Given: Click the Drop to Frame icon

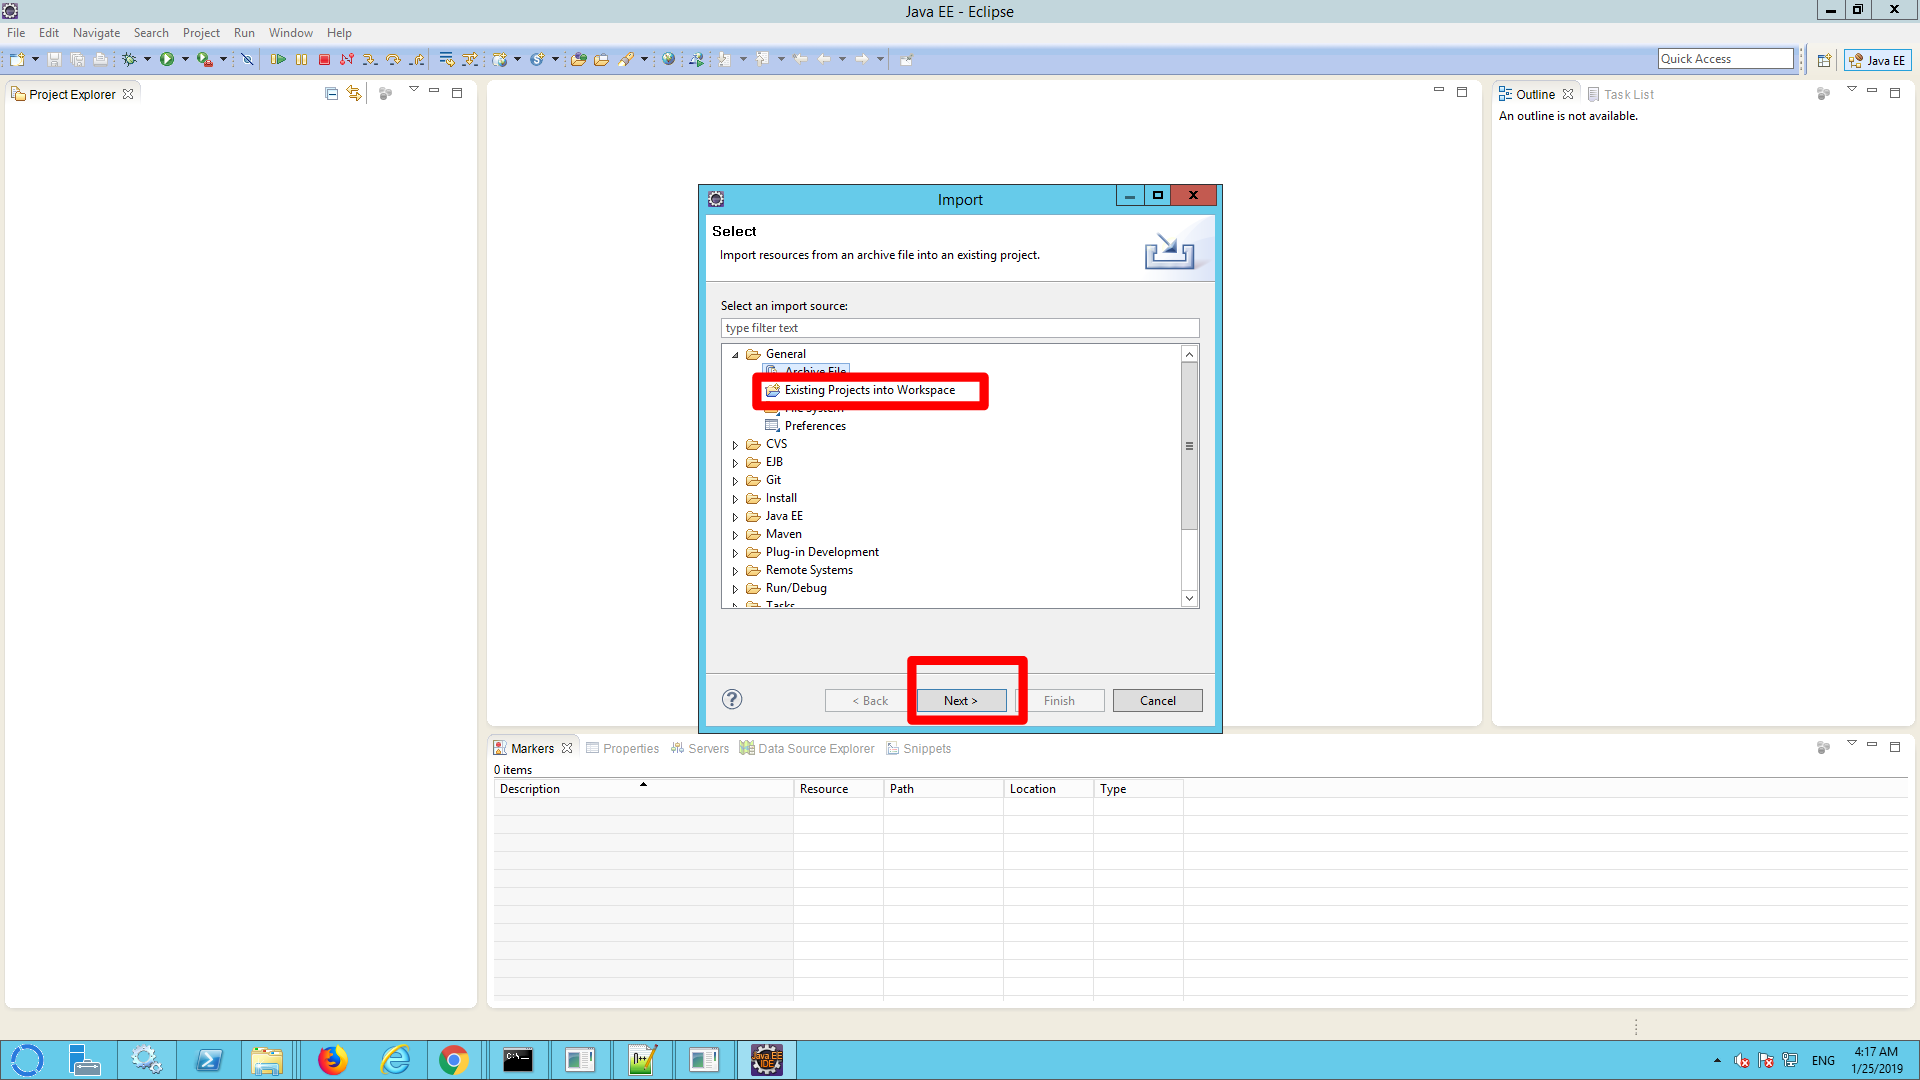Looking at the screenshot, I should pos(446,60).
